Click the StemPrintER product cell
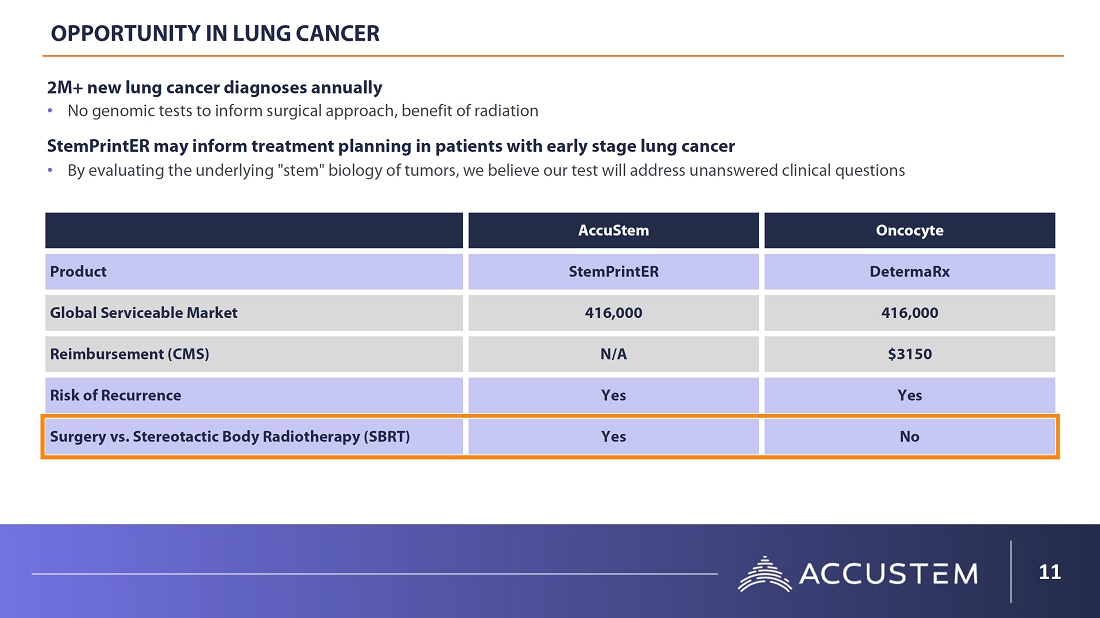The image size is (1100, 618). (613, 271)
